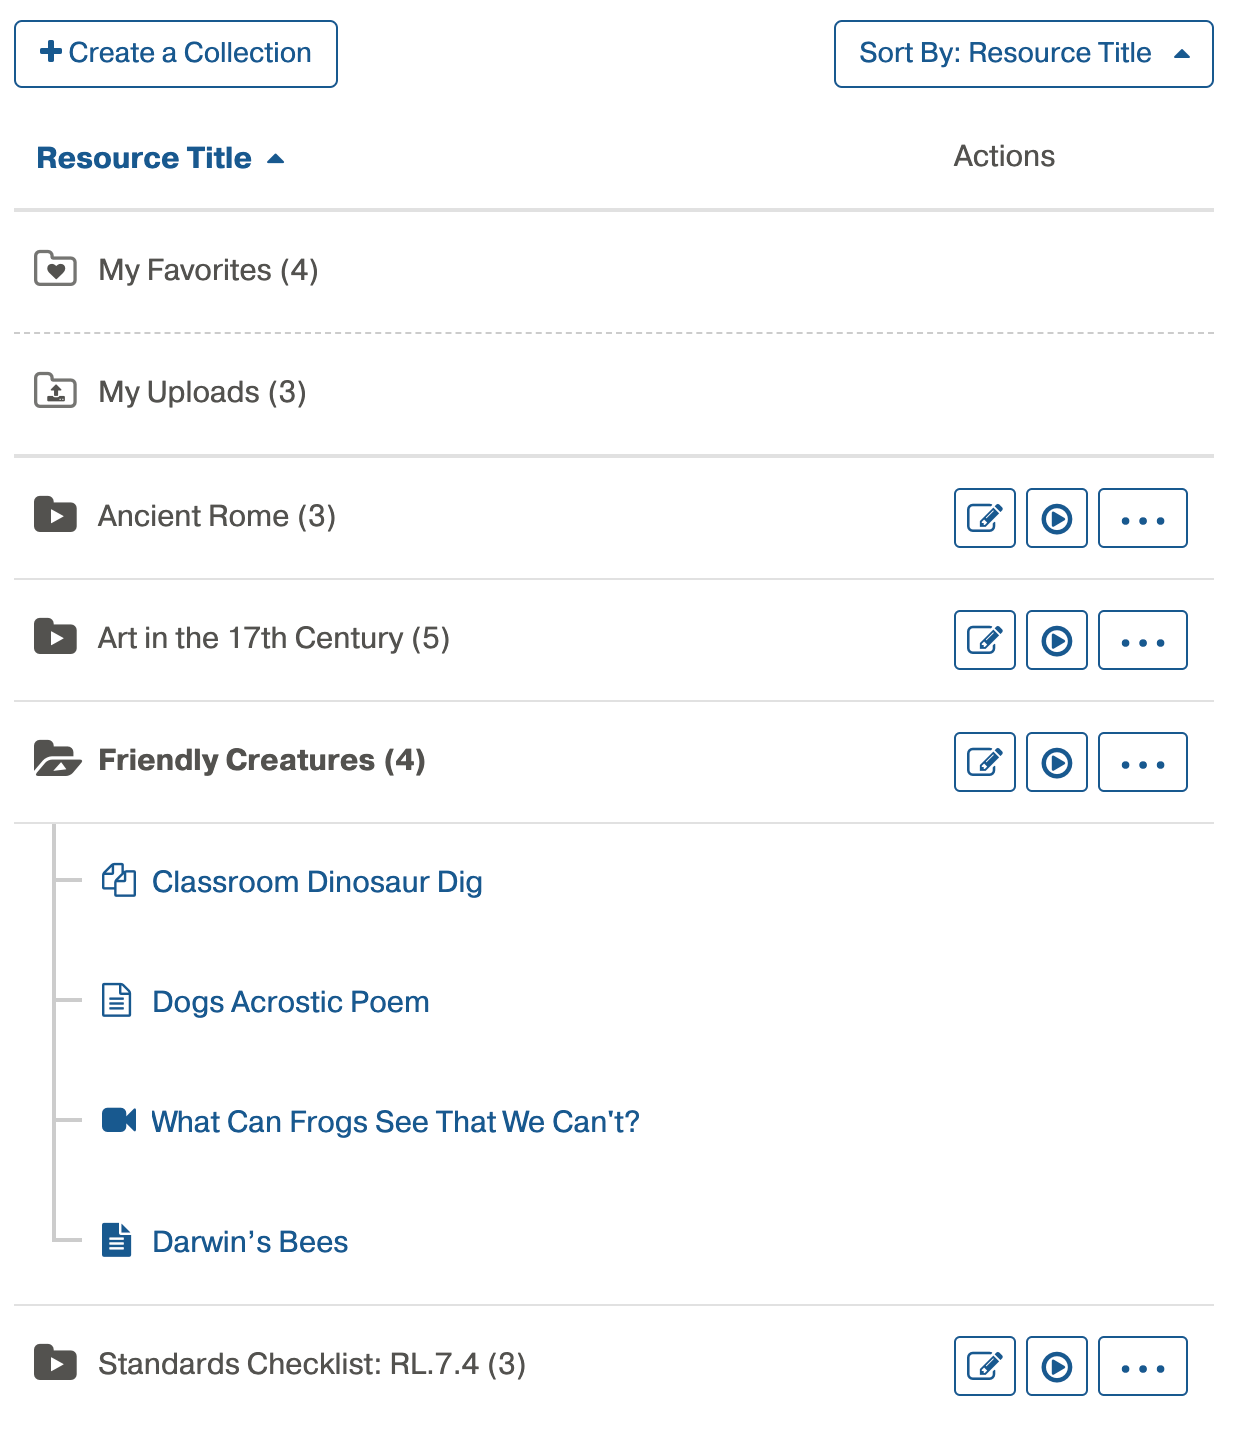Viewport: 1236px width, 1434px height.
Task: Open the Dogs Acrostic Poem resource
Action: (290, 1002)
